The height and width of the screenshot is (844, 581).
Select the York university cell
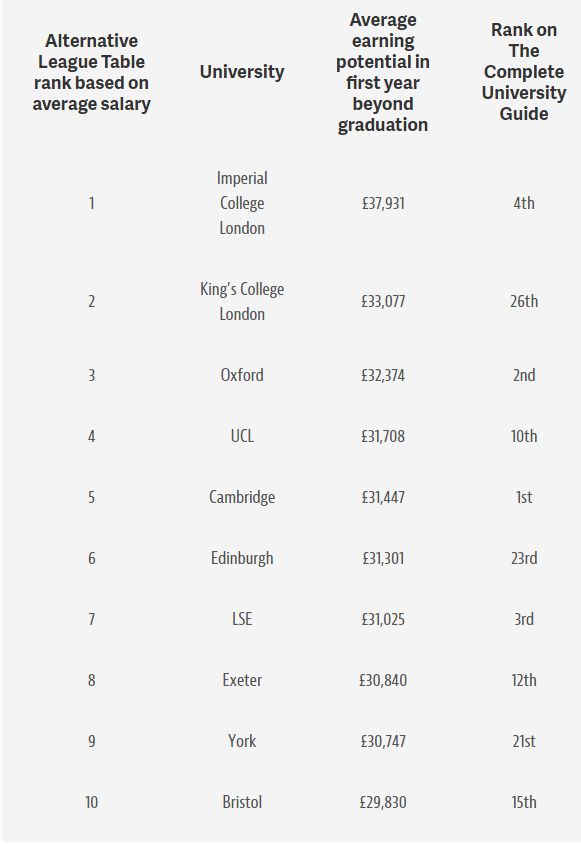(242, 741)
